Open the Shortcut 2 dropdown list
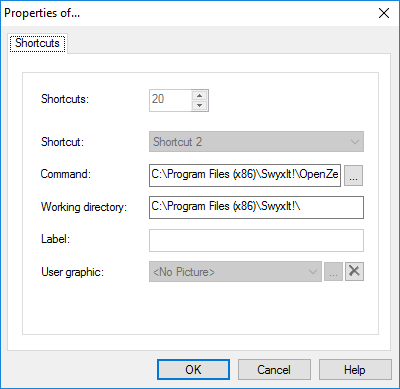 click(x=256, y=142)
